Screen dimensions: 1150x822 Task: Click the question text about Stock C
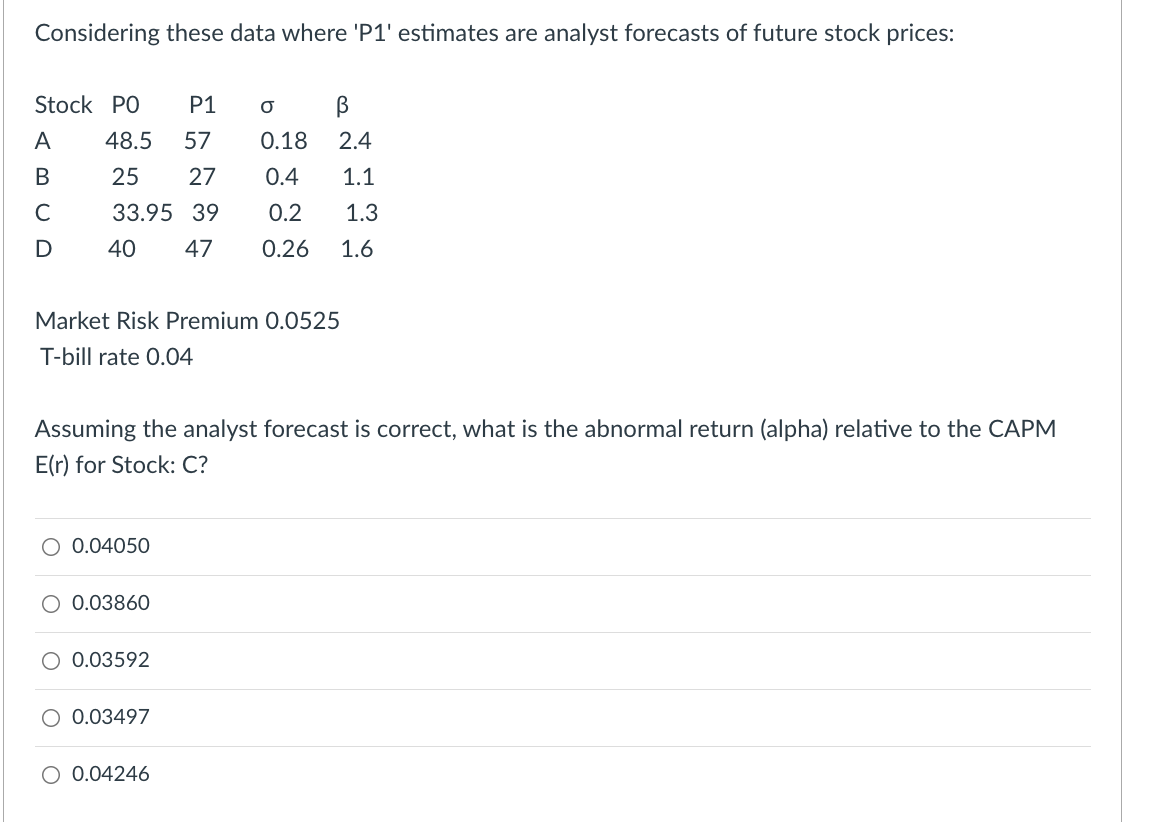coord(545,446)
